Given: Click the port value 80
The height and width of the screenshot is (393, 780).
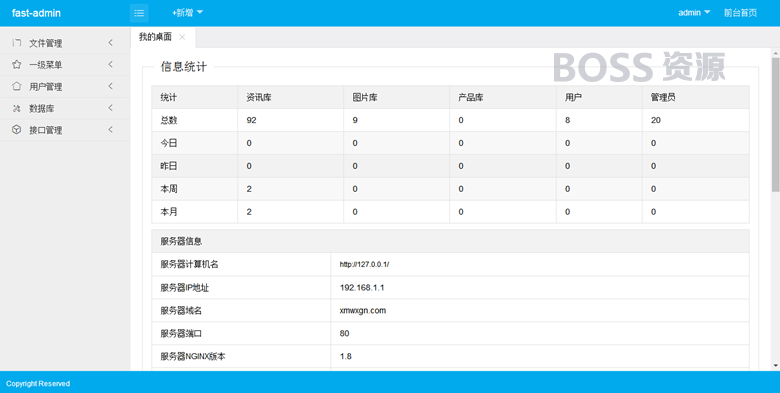Looking at the screenshot, I should pos(344,333).
